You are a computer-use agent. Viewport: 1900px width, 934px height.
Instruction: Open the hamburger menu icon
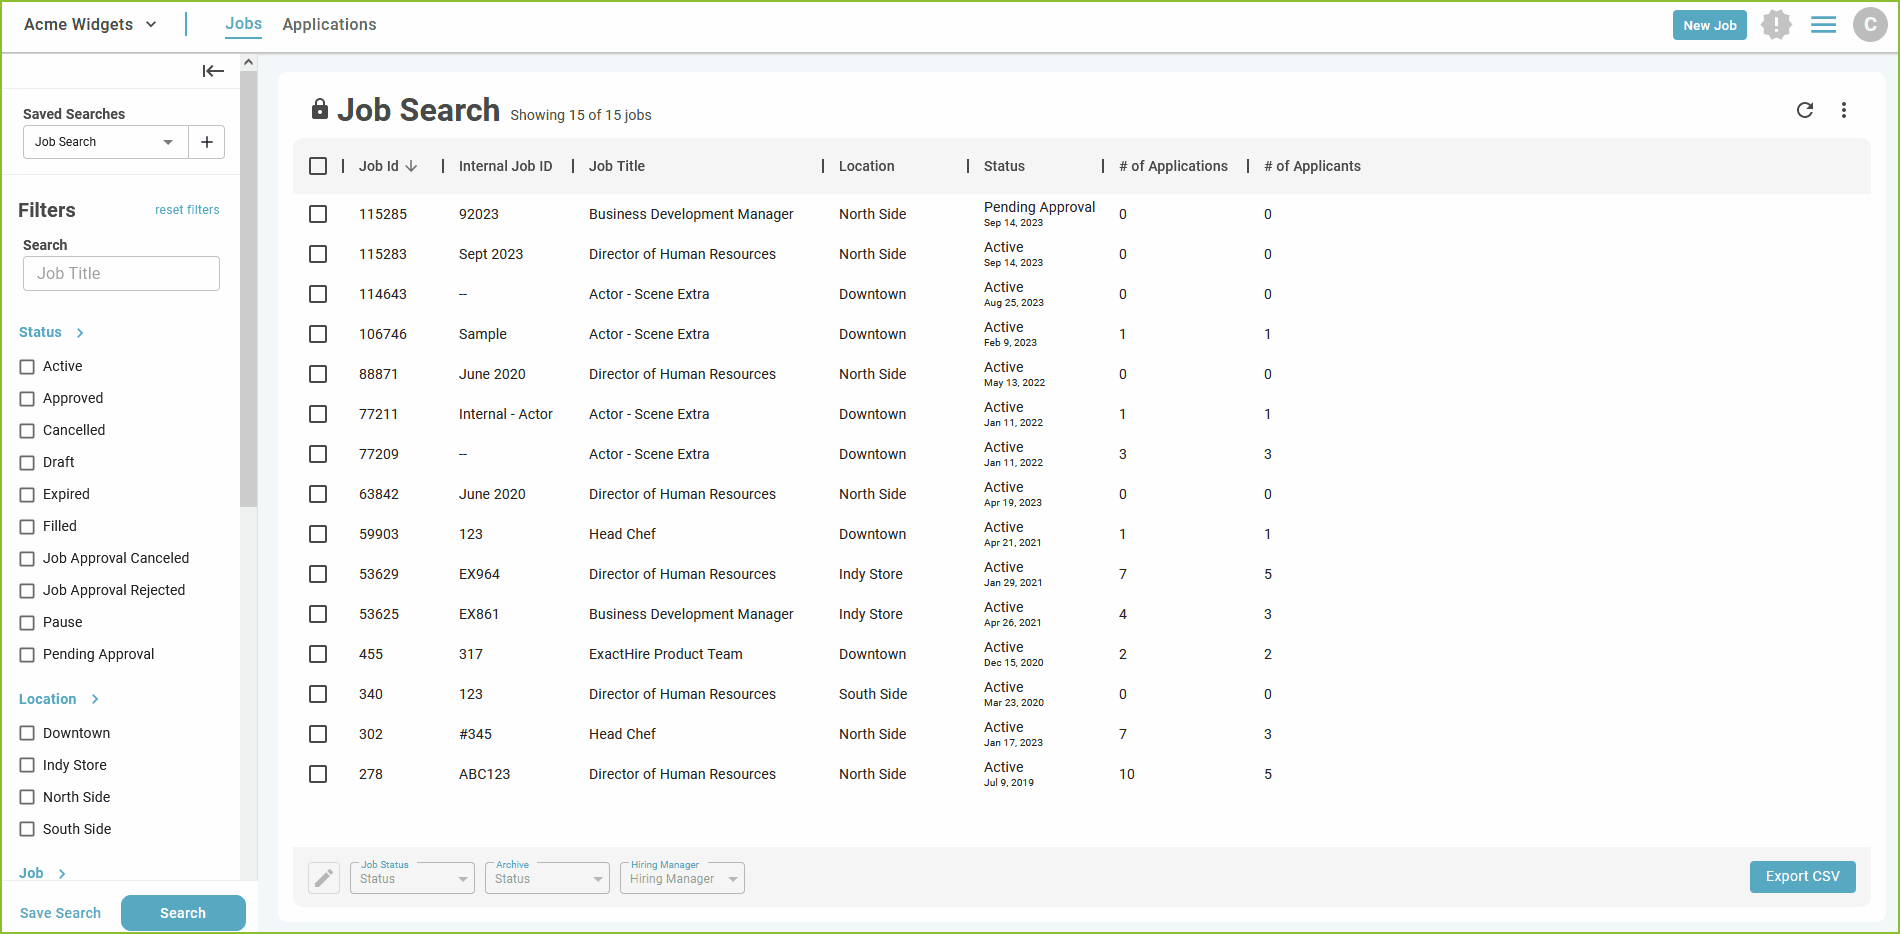[x=1824, y=25]
